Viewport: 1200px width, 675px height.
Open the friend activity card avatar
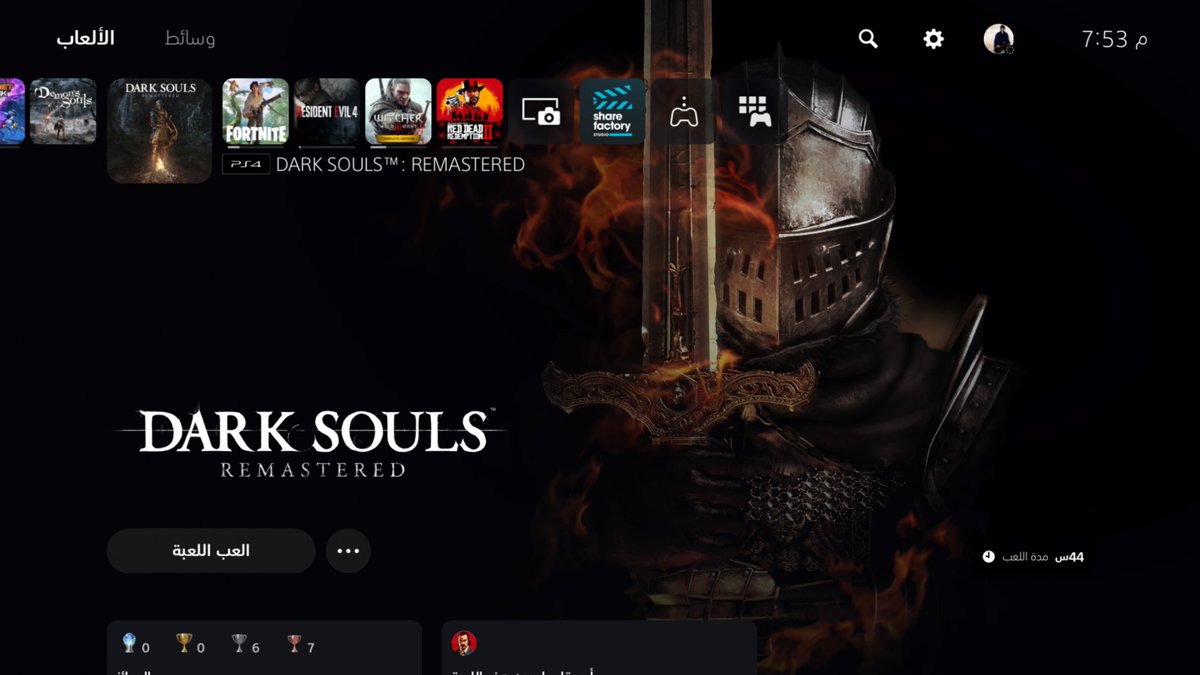(x=463, y=643)
